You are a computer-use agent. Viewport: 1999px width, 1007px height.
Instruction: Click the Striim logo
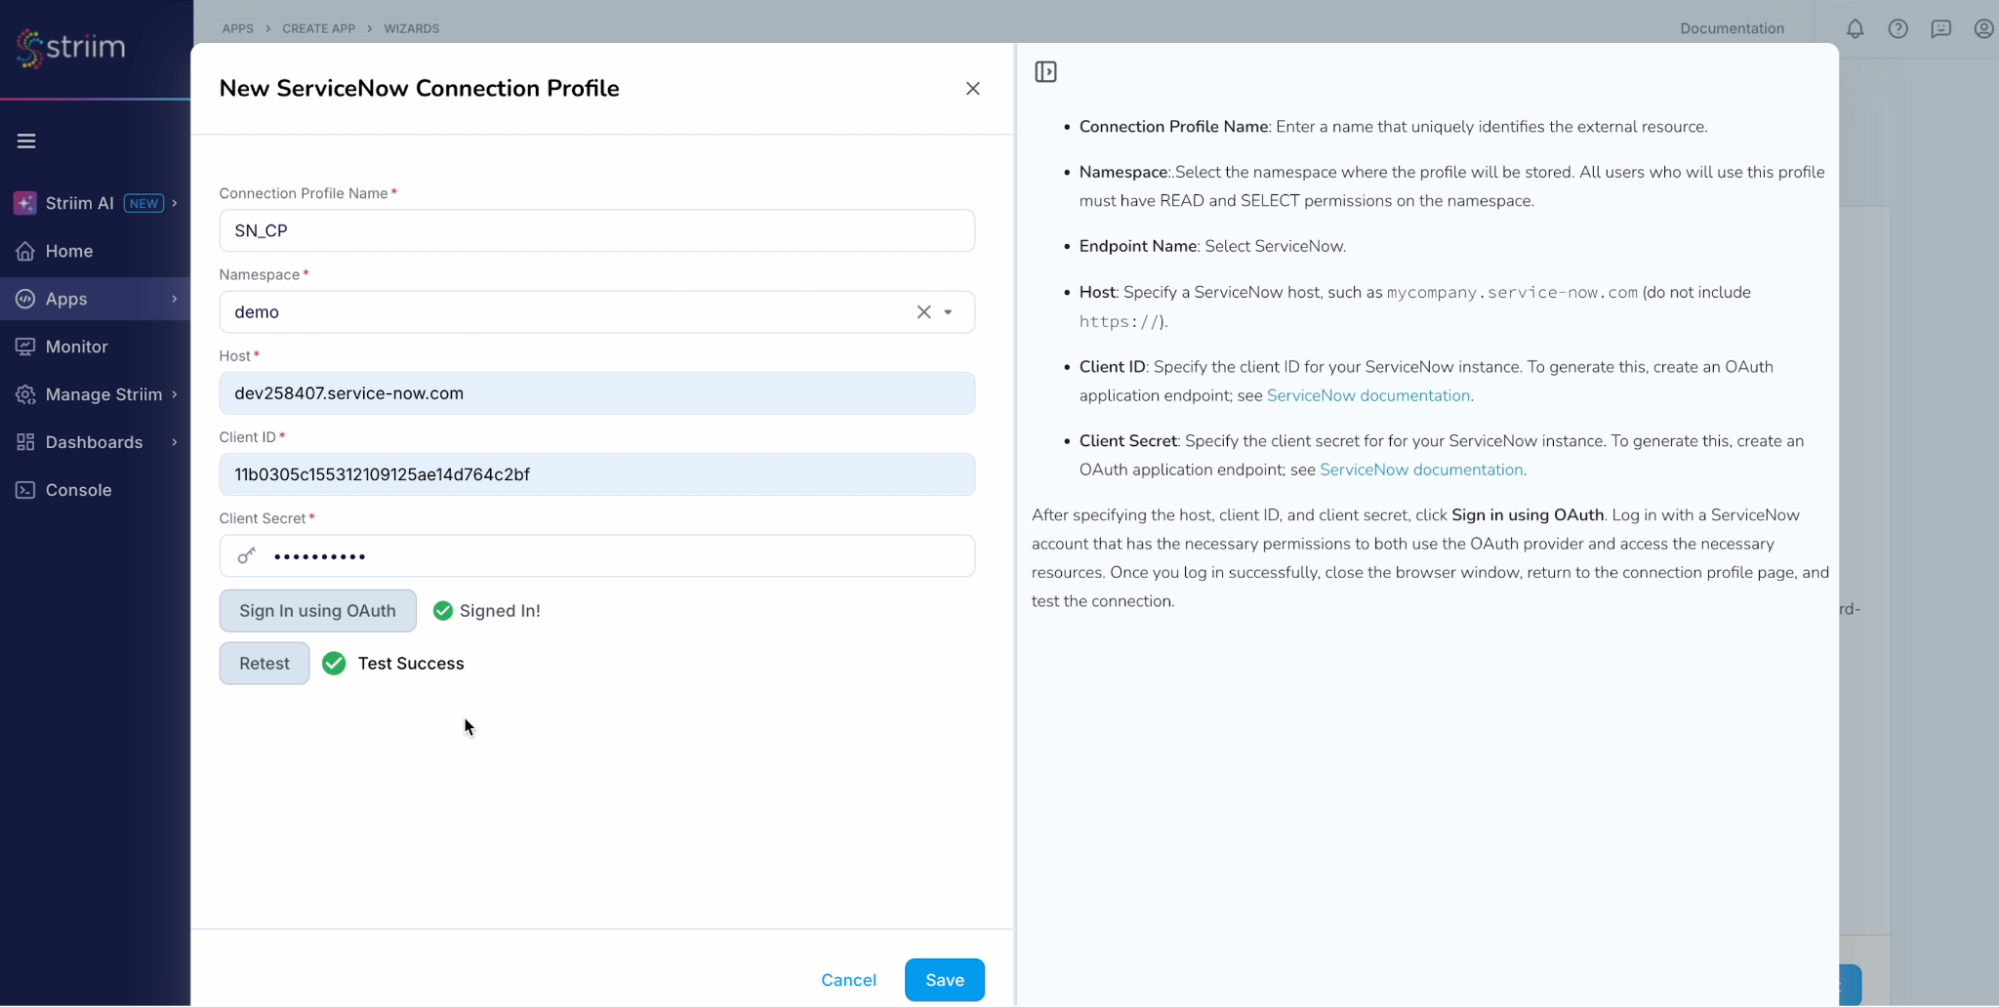[71, 47]
